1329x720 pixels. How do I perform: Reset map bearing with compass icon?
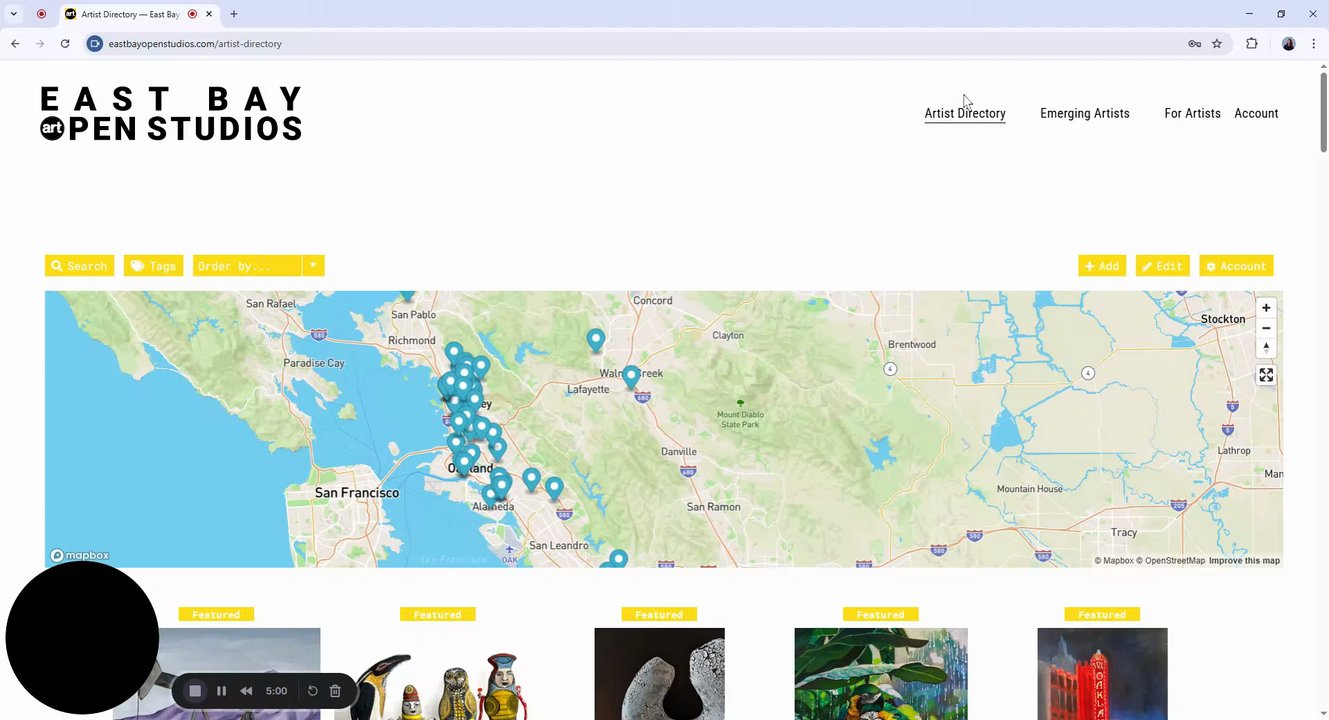[1266, 348]
